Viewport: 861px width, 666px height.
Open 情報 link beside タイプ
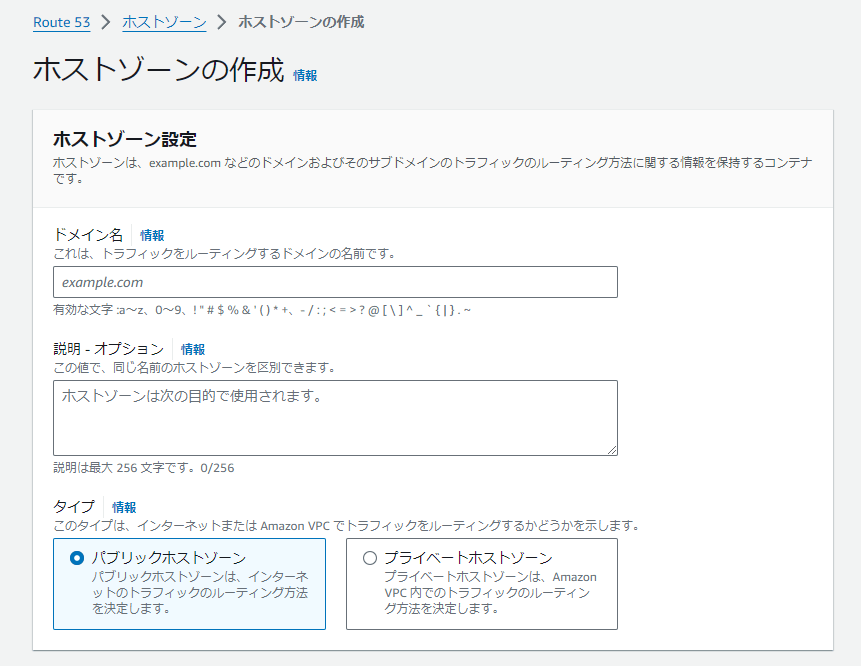coord(124,507)
